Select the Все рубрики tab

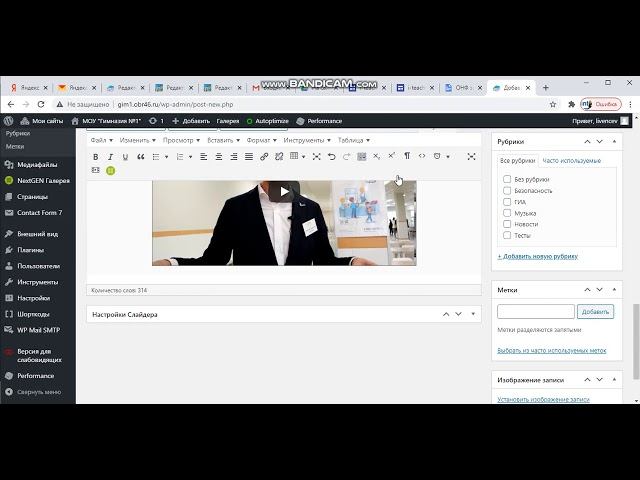pos(518,161)
